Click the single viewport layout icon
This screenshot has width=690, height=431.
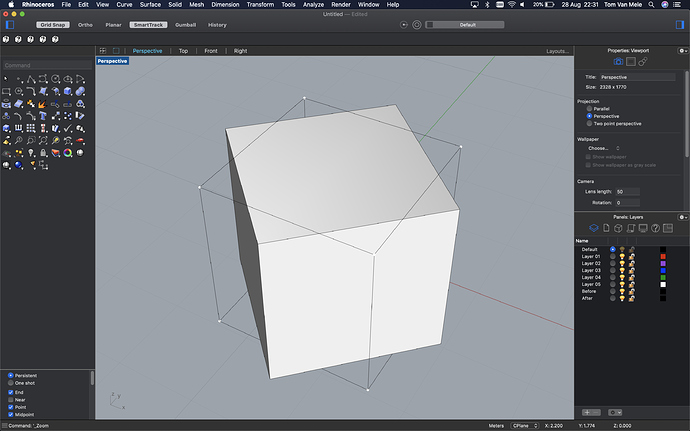click(116, 50)
